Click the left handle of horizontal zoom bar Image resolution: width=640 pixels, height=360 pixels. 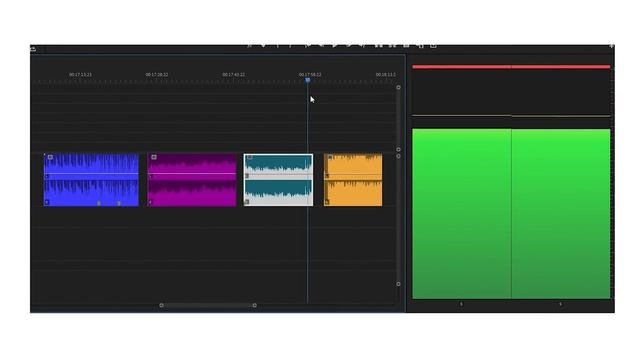[161, 305]
